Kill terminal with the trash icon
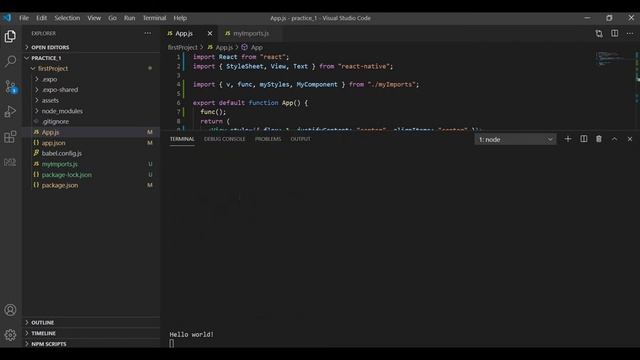Viewport: 640px width, 360px height. click(x=599, y=139)
